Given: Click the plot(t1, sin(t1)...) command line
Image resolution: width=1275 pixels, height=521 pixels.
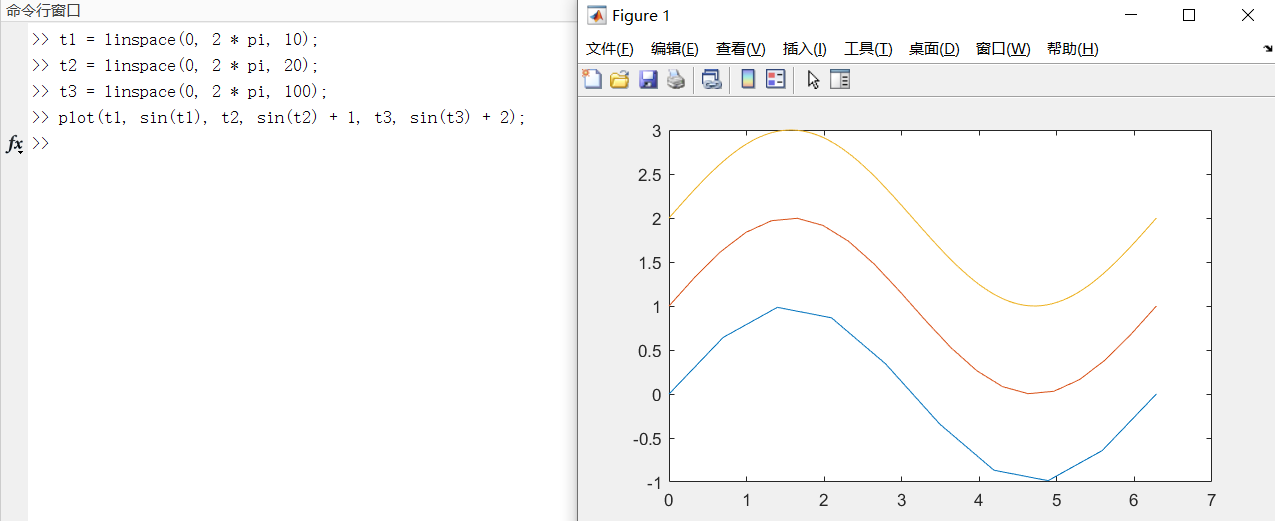Looking at the screenshot, I should tap(279, 118).
